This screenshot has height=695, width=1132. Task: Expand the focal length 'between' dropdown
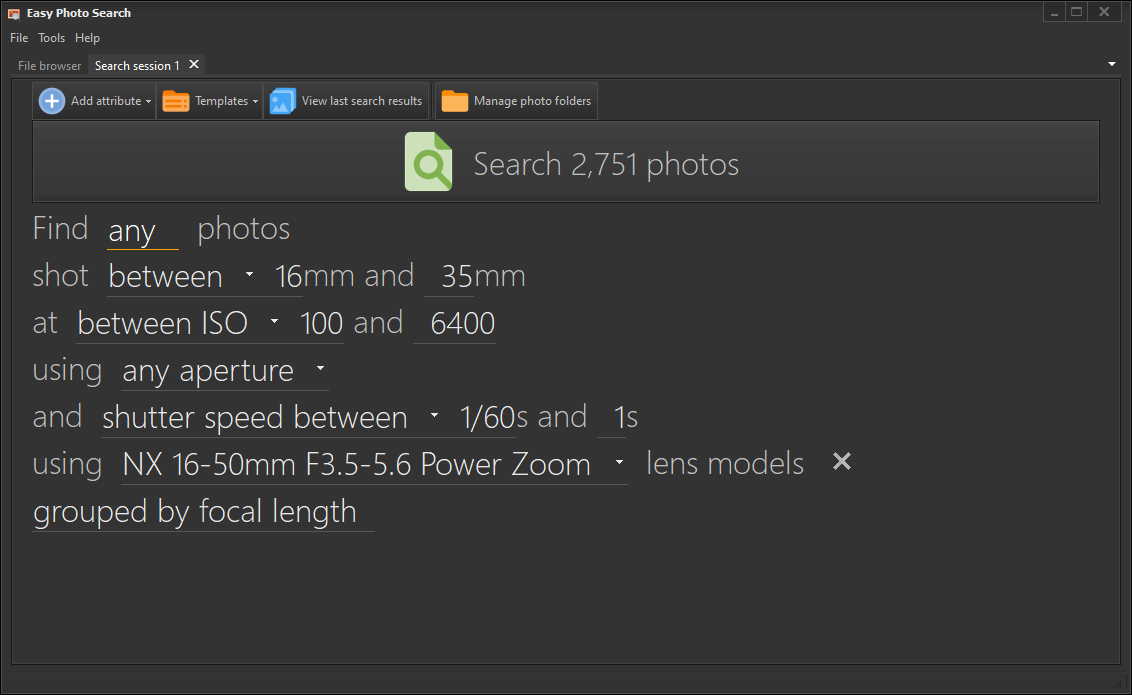click(x=249, y=276)
